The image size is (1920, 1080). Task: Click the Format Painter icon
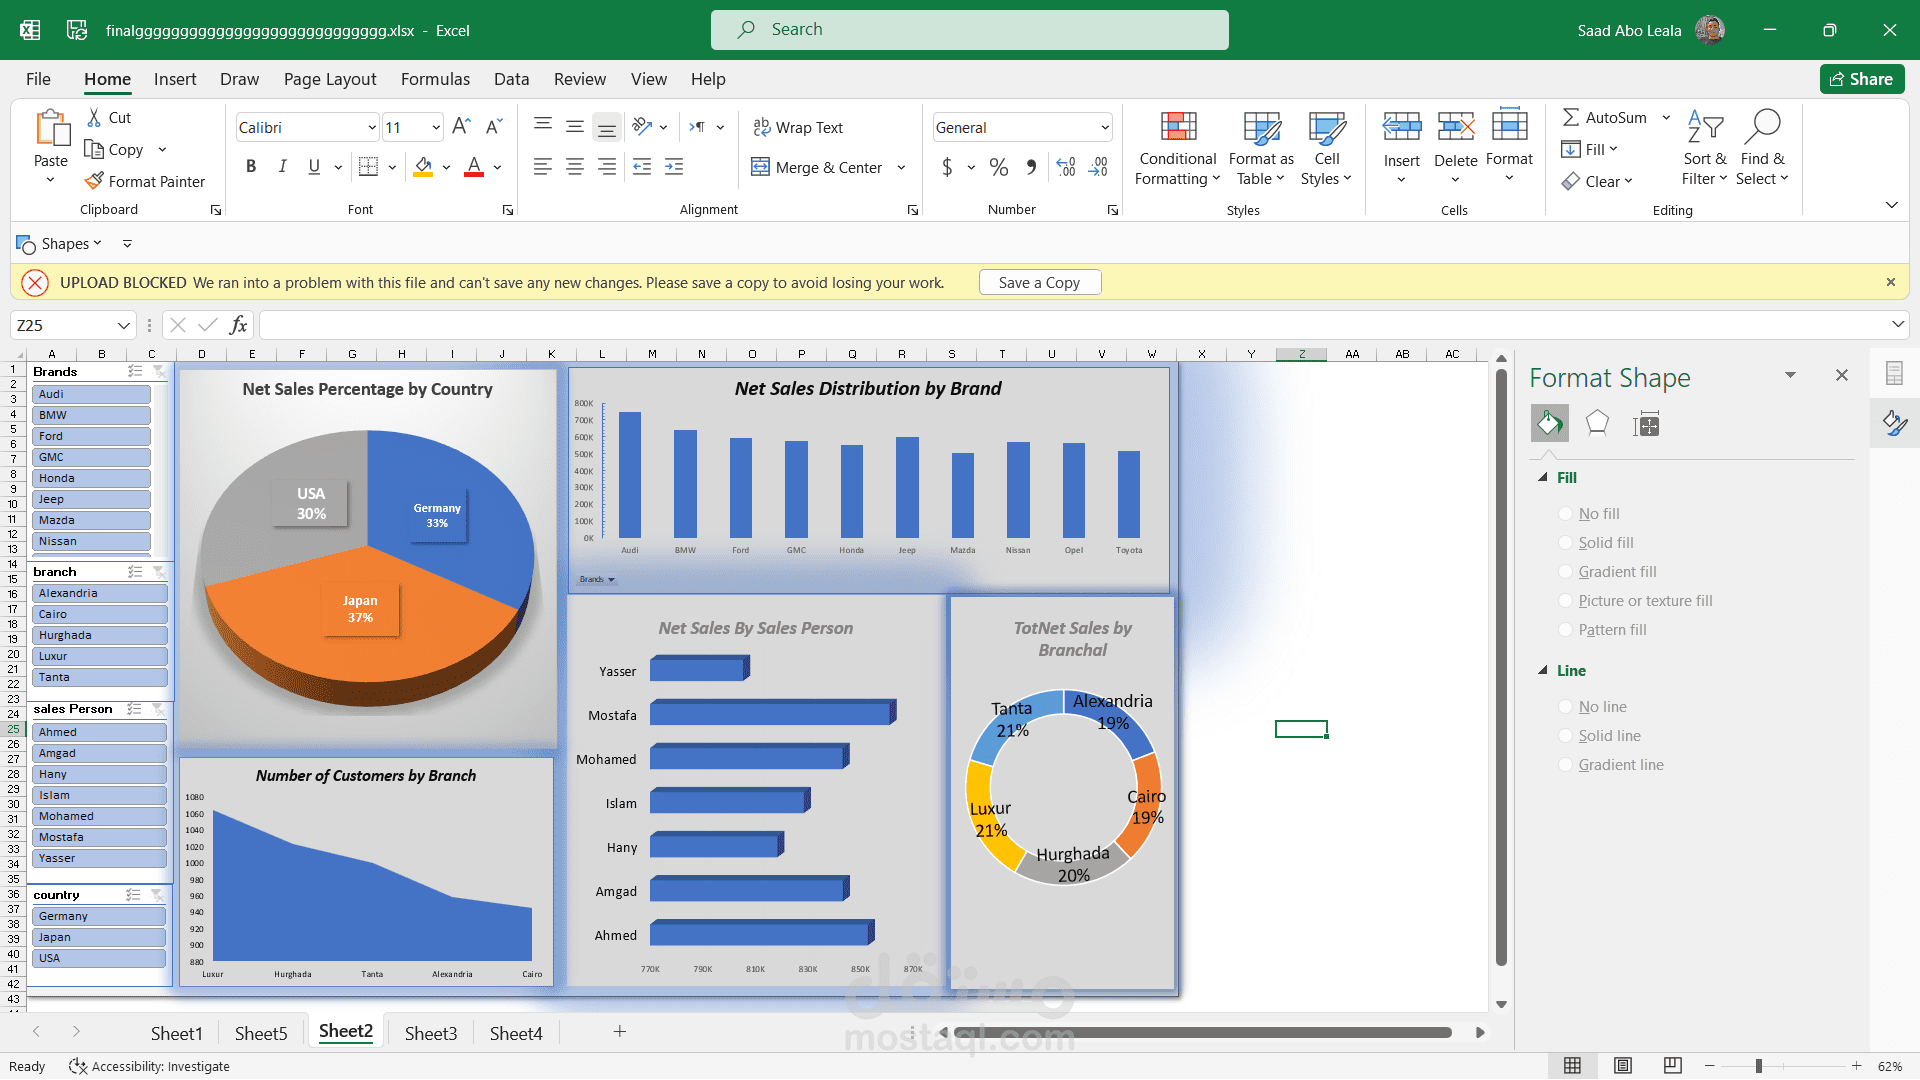tap(95, 181)
